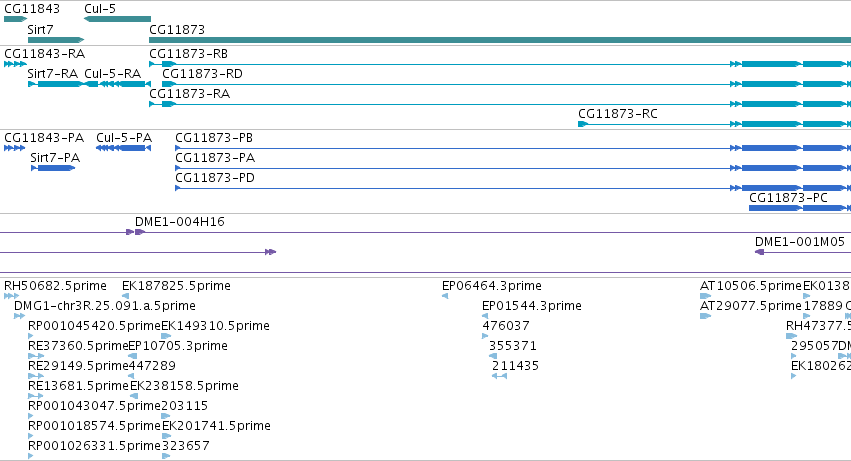Select the Cul-5 gene feature bar
Image resolution: width=851 pixels, height=461 pixels.
117,19
